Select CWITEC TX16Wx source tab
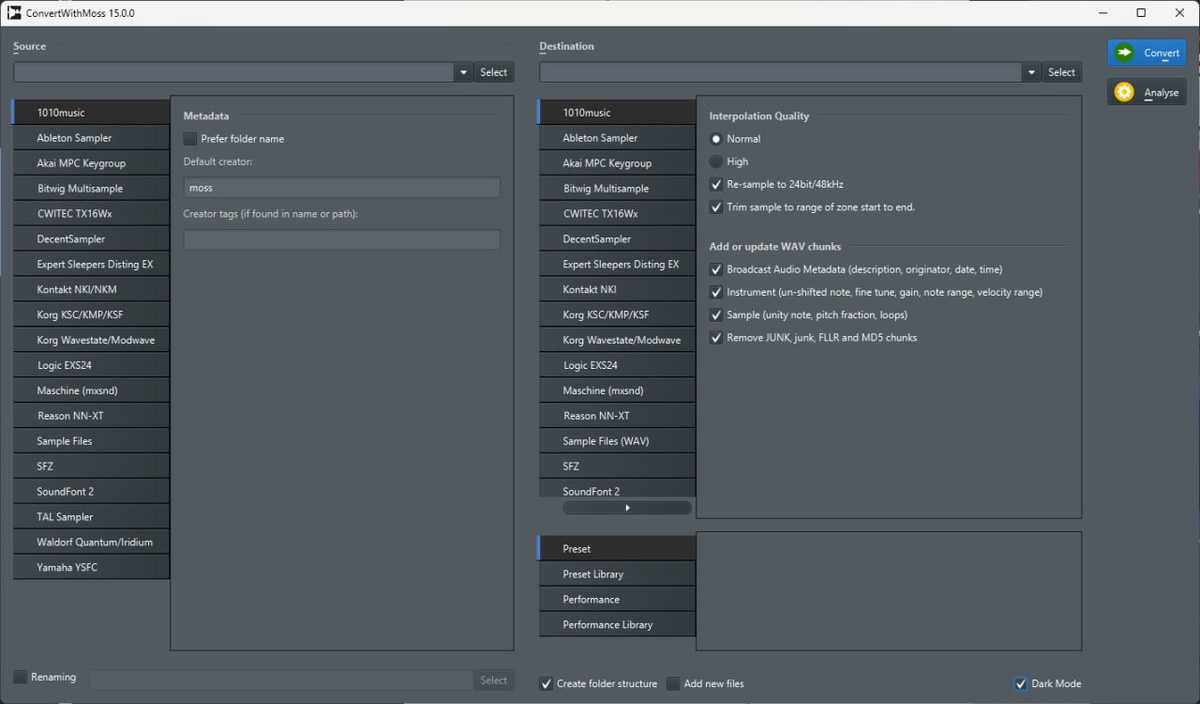Screen dimensions: 1200x704 click(92, 213)
